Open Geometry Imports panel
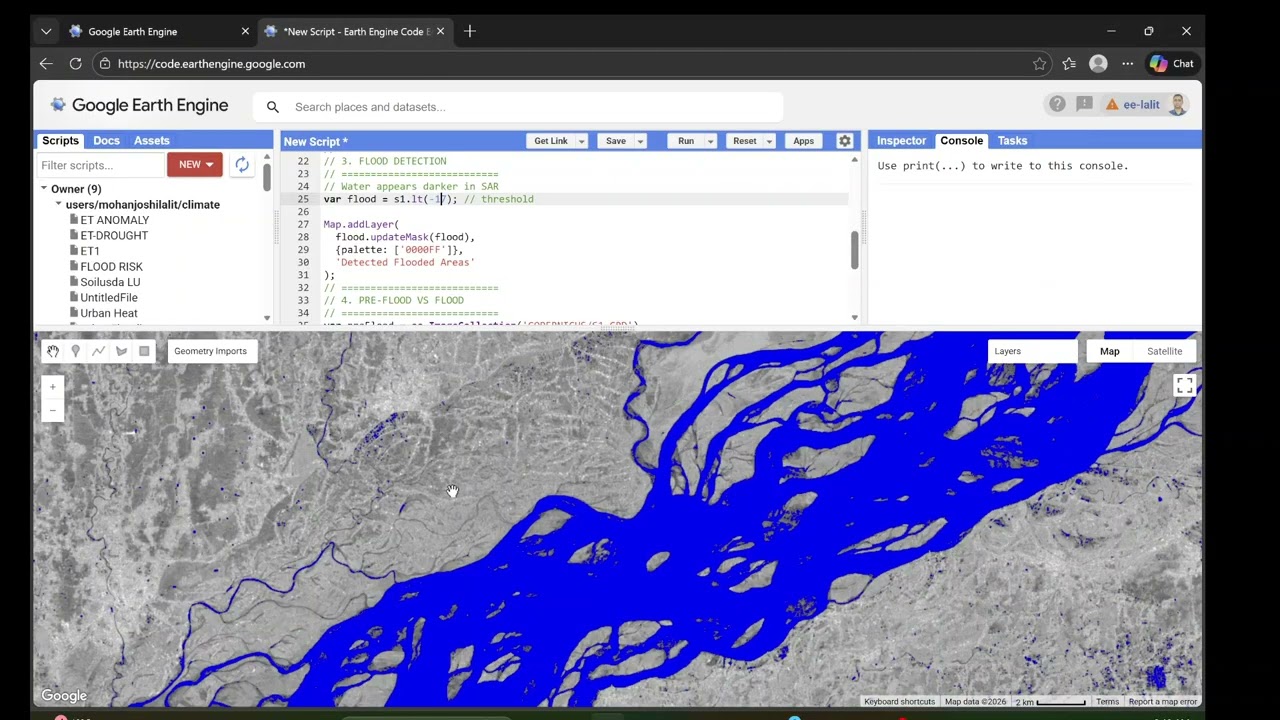 point(210,351)
